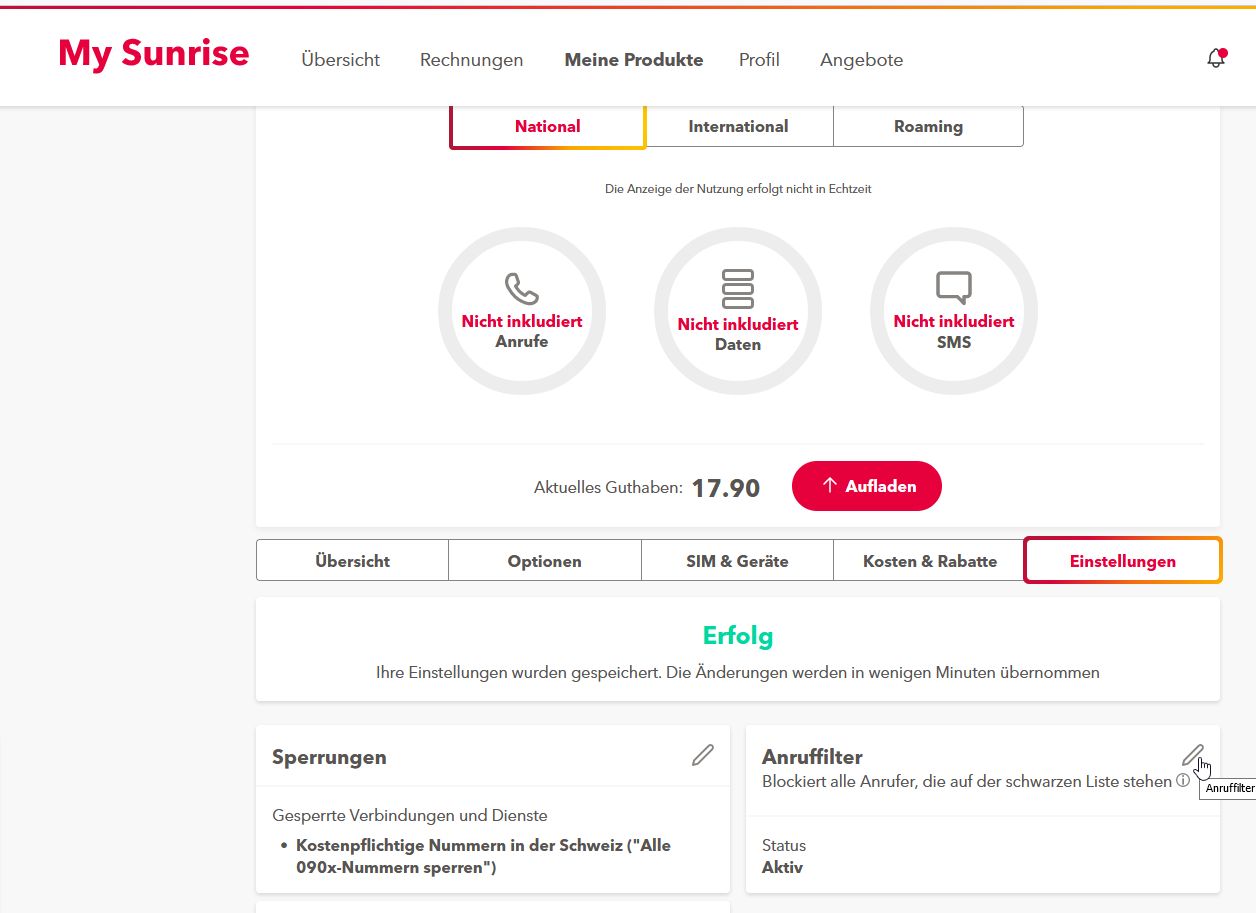1256x913 pixels.
Task: Go to Profil in top navigation
Action: tap(759, 60)
